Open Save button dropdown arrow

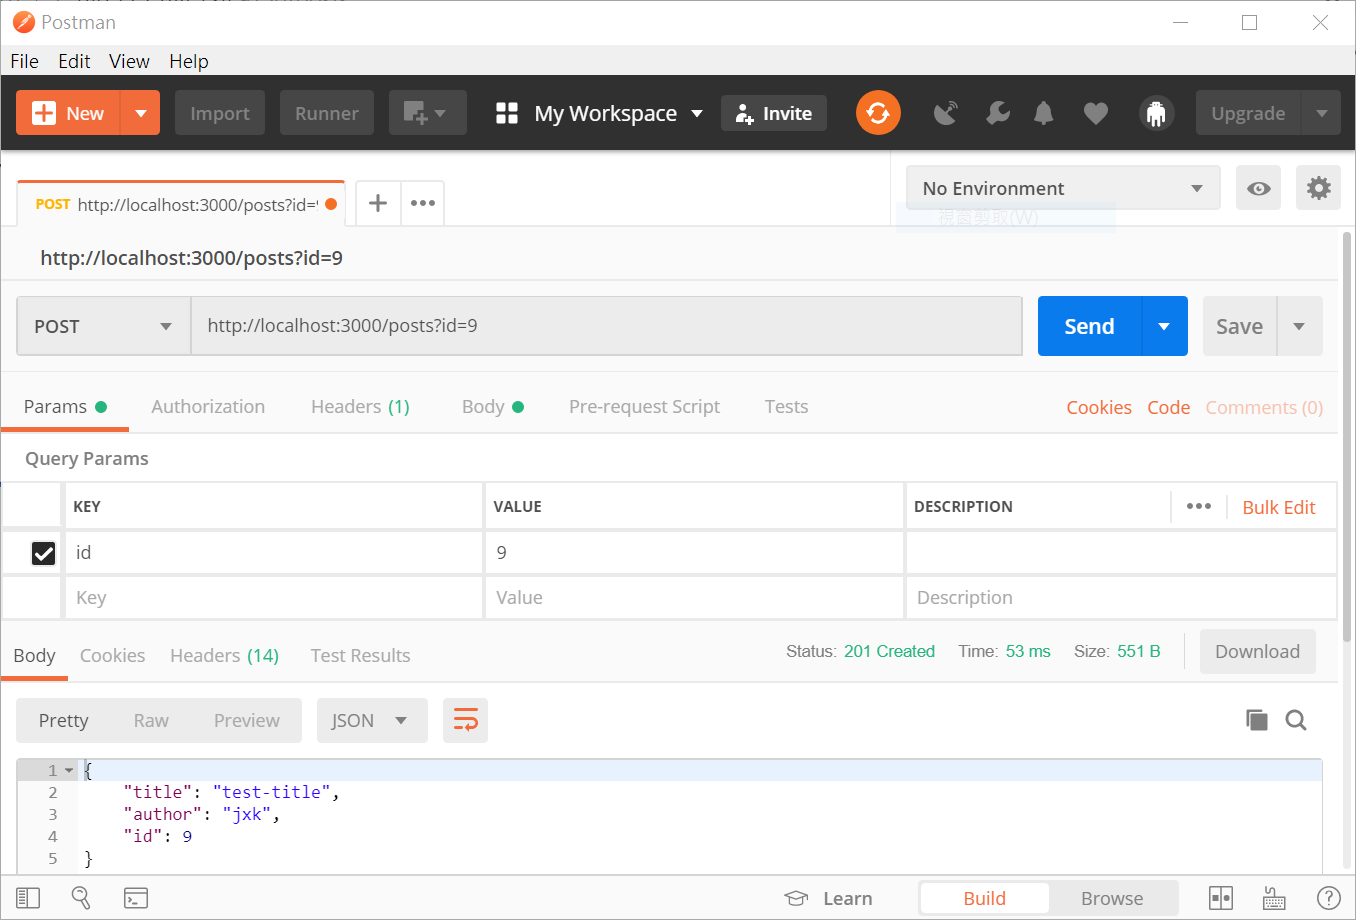(x=1299, y=326)
